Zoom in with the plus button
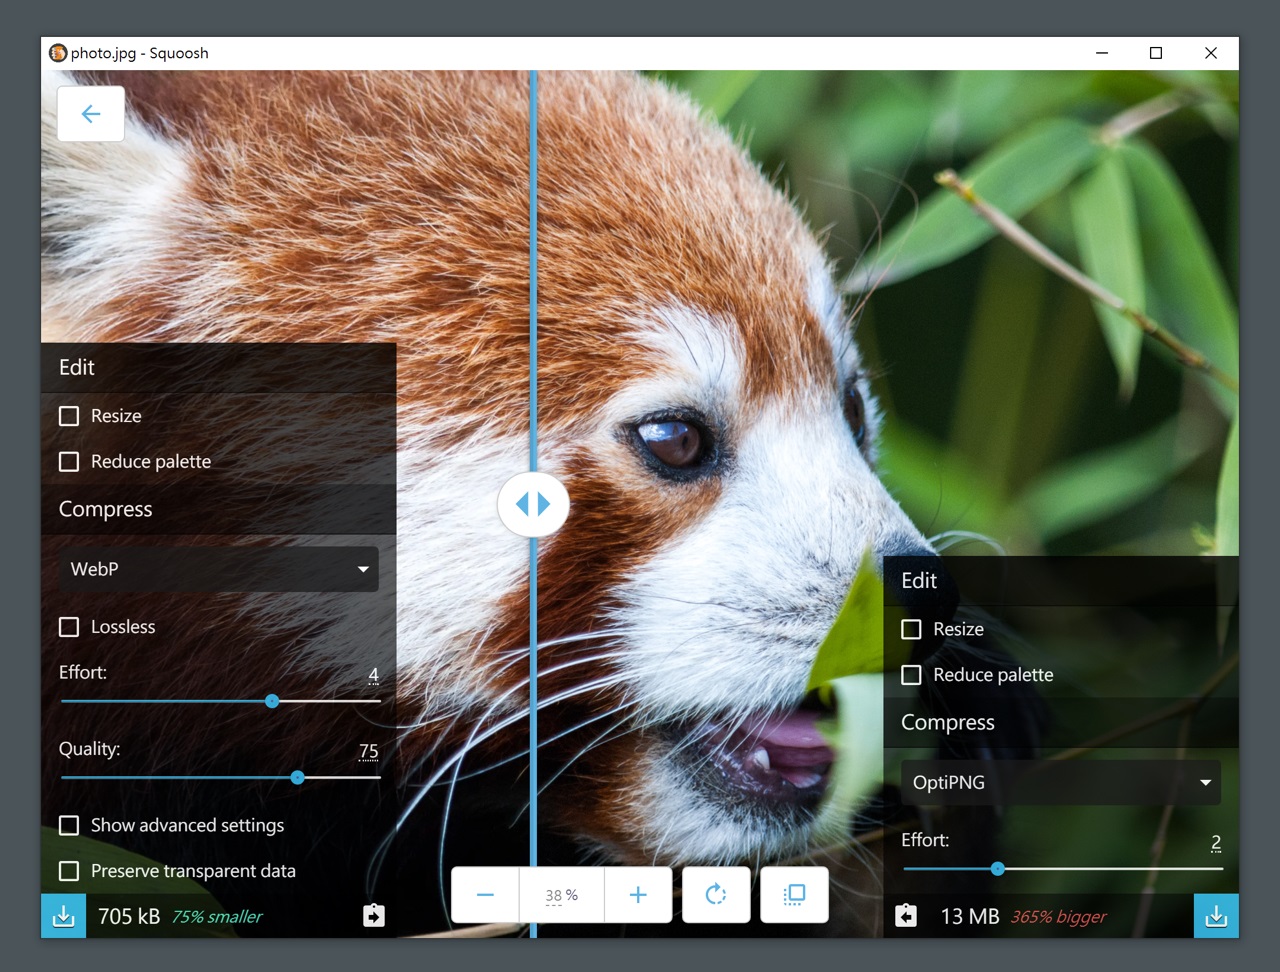The width and height of the screenshot is (1280, 972). click(x=638, y=895)
